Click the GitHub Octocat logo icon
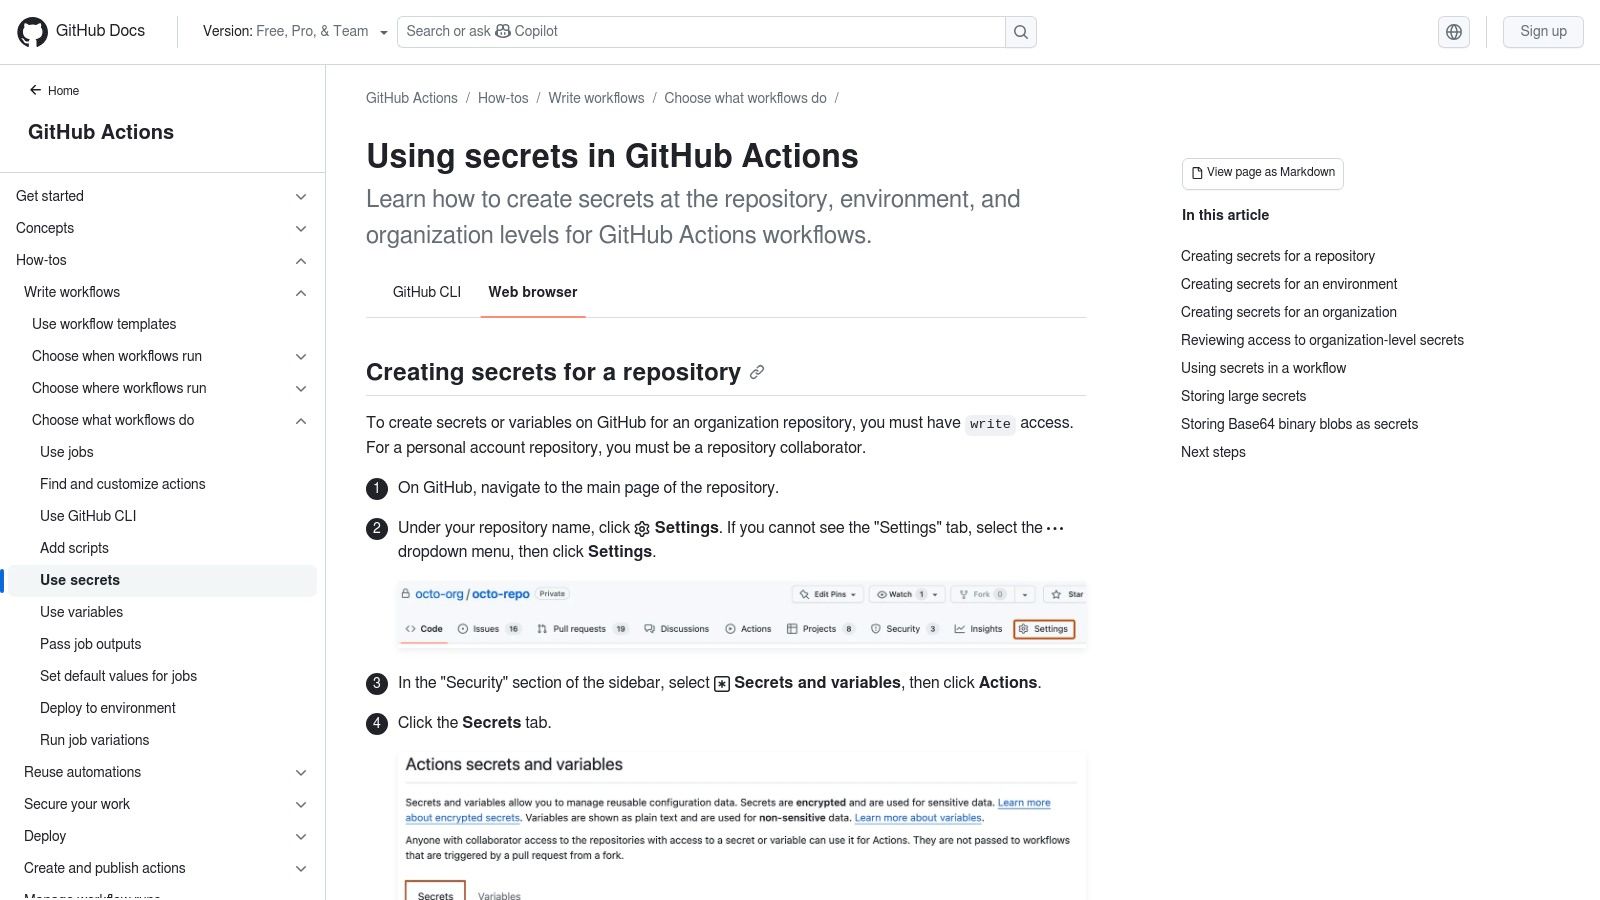The width and height of the screenshot is (1600, 900). [33, 32]
